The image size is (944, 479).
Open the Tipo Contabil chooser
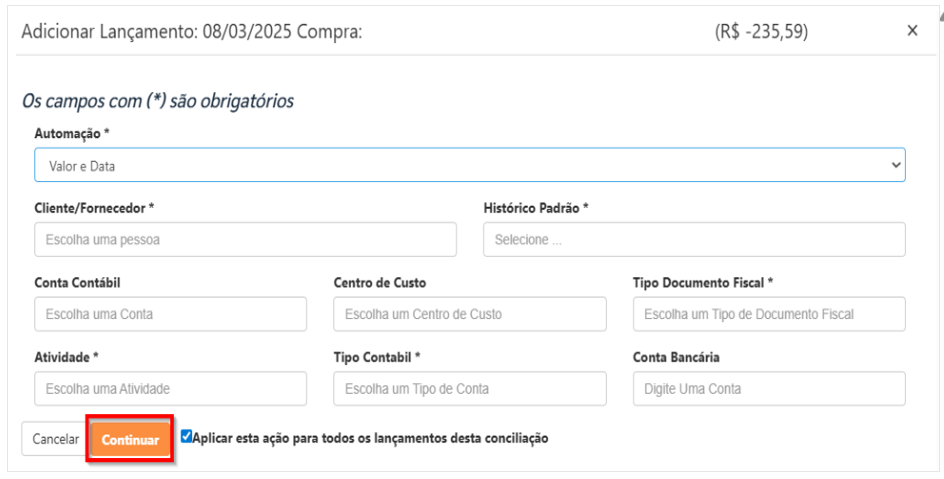click(469, 388)
